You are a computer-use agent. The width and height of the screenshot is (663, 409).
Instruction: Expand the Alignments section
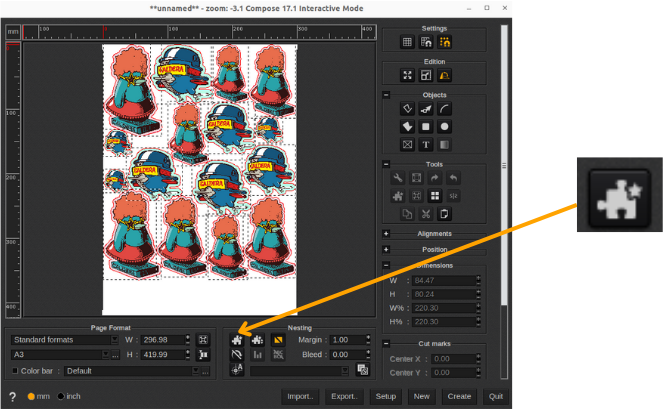tap(387, 234)
